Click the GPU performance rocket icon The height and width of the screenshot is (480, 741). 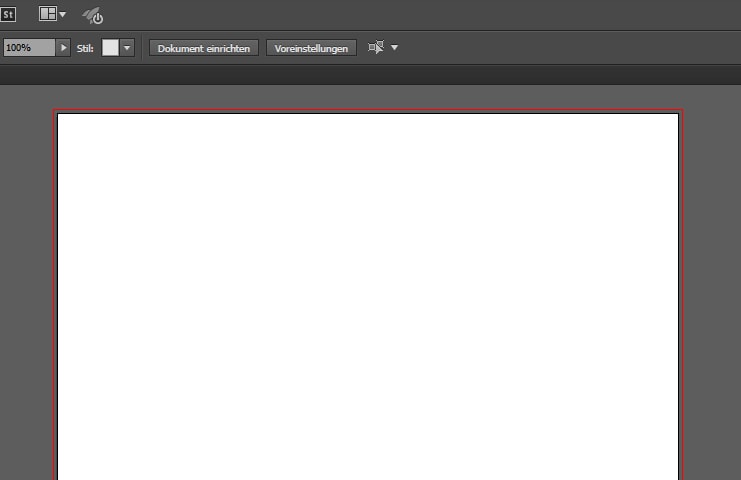pos(92,15)
